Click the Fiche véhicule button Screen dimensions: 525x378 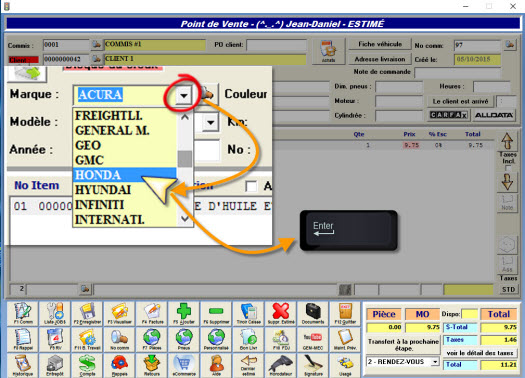[380, 44]
